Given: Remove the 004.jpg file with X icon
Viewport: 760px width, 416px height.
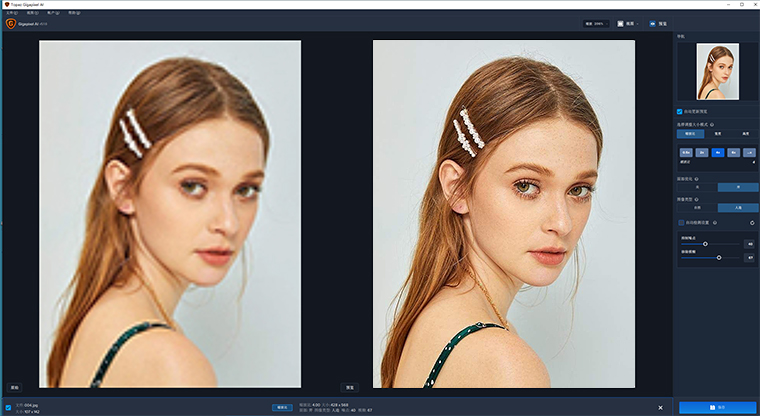Looking at the screenshot, I should (x=660, y=407).
